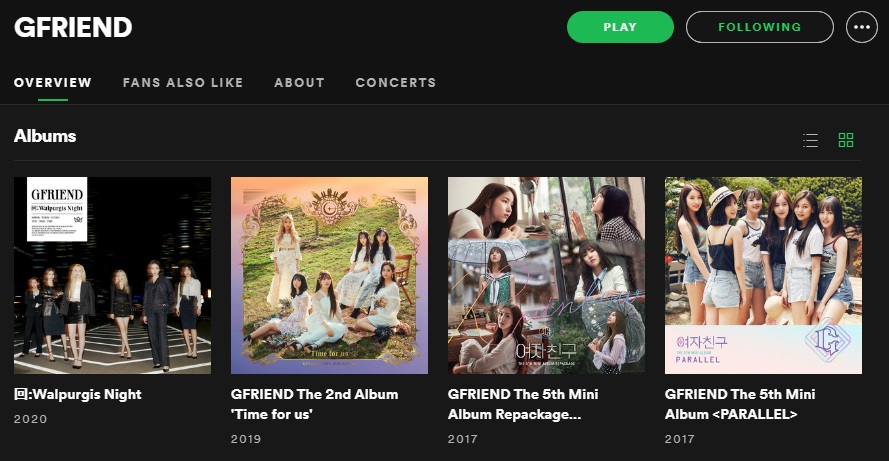Open the Overview tab

(53, 83)
